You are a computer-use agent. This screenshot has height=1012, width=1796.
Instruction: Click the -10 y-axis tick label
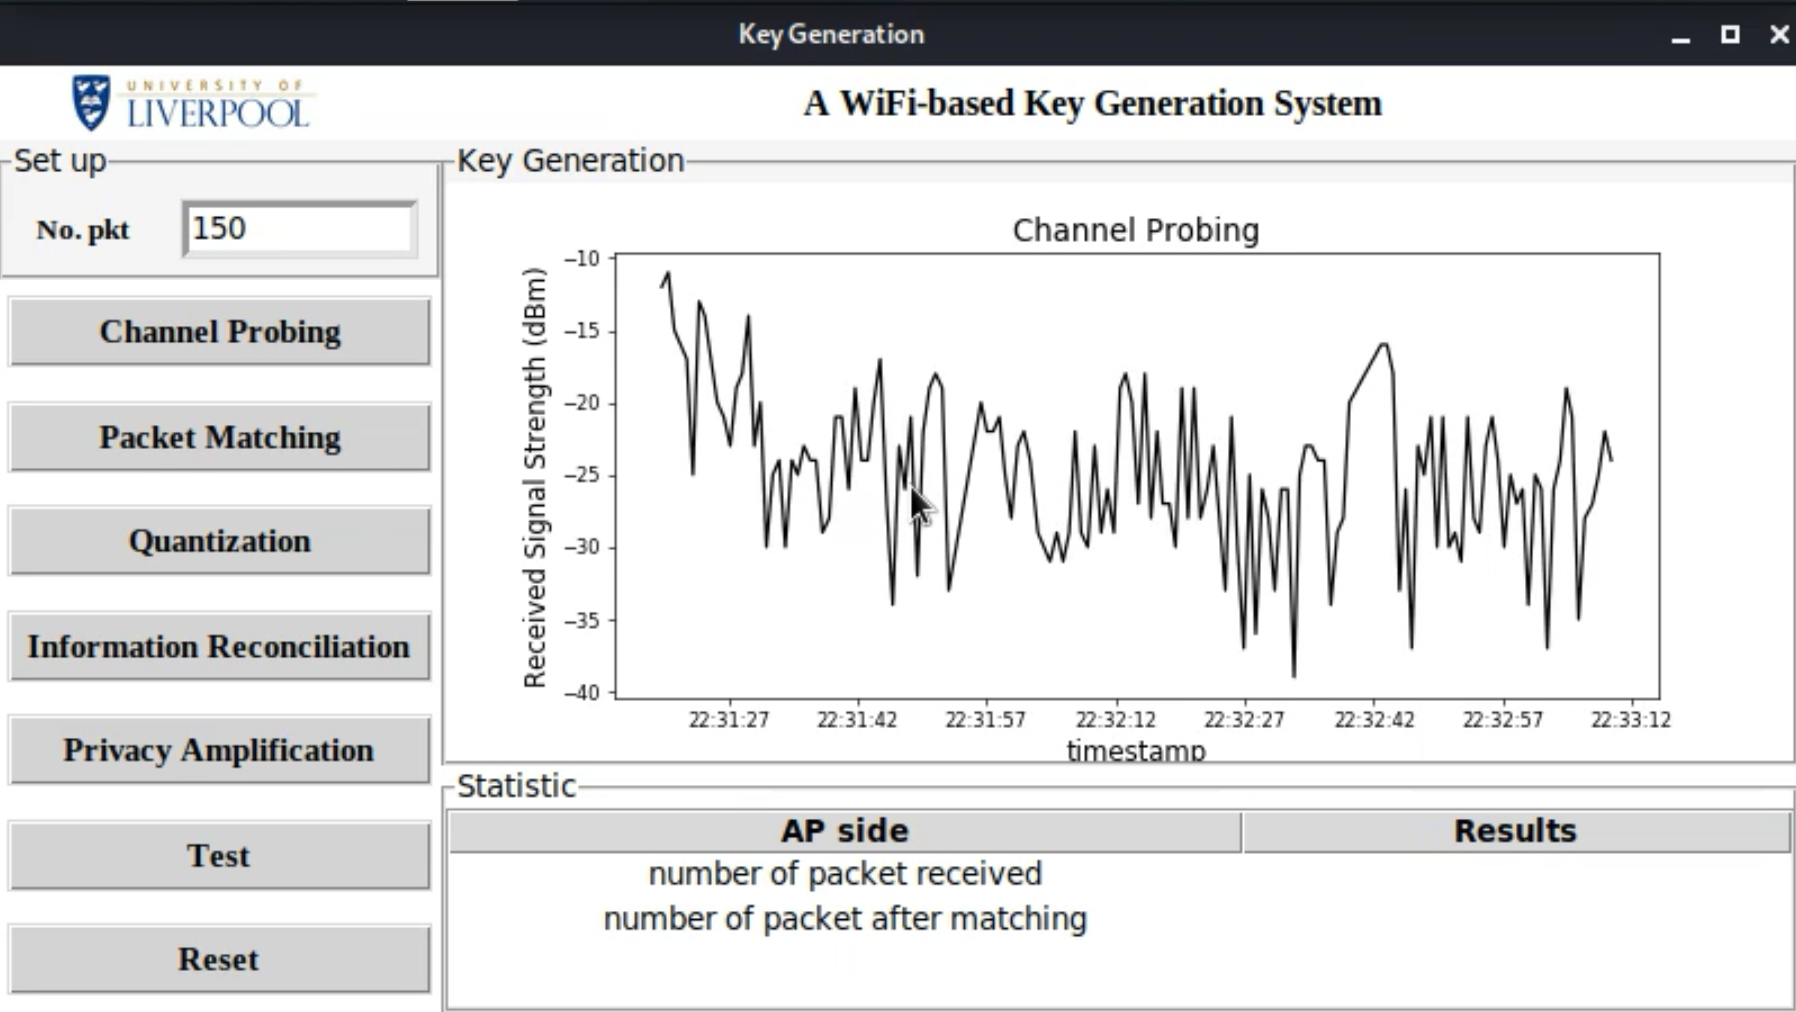click(582, 258)
